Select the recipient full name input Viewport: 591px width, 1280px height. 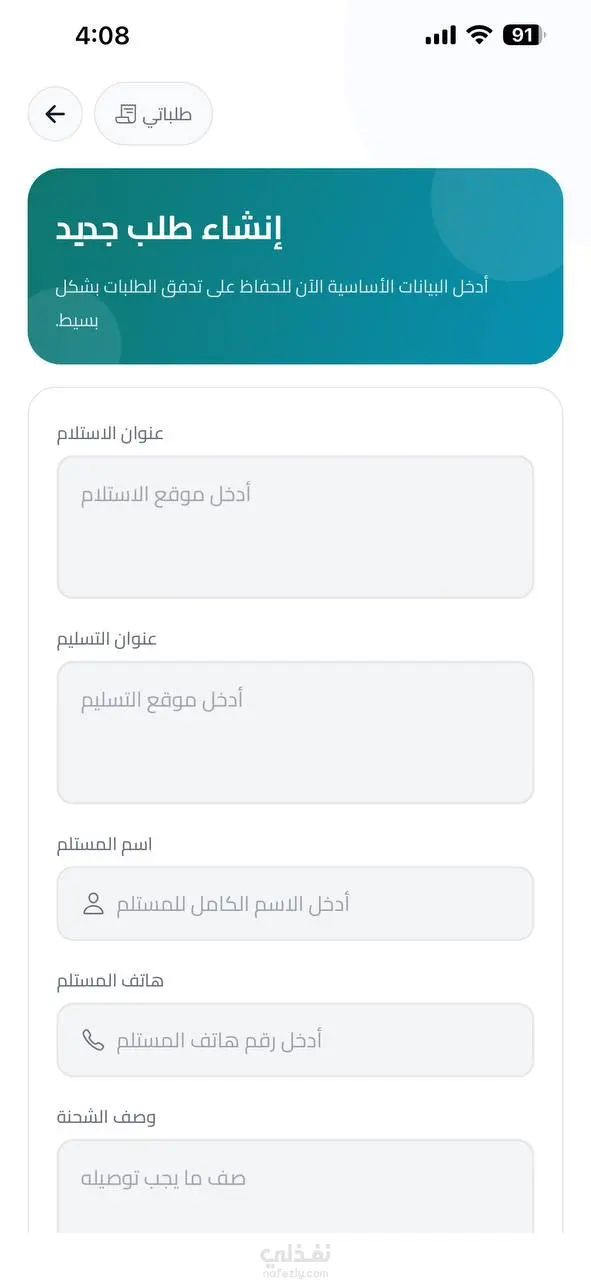(295, 904)
